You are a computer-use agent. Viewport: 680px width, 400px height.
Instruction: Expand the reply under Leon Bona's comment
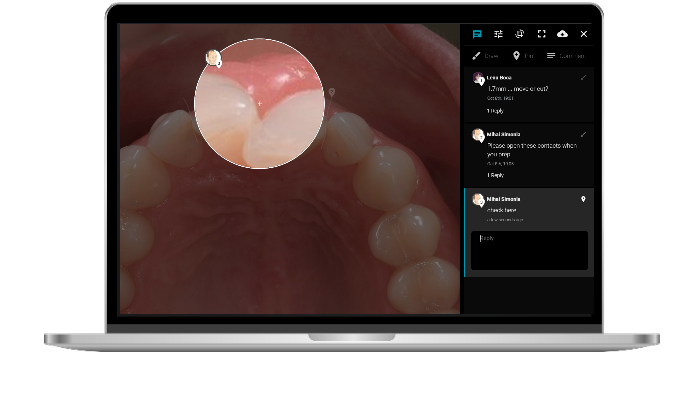pos(495,111)
